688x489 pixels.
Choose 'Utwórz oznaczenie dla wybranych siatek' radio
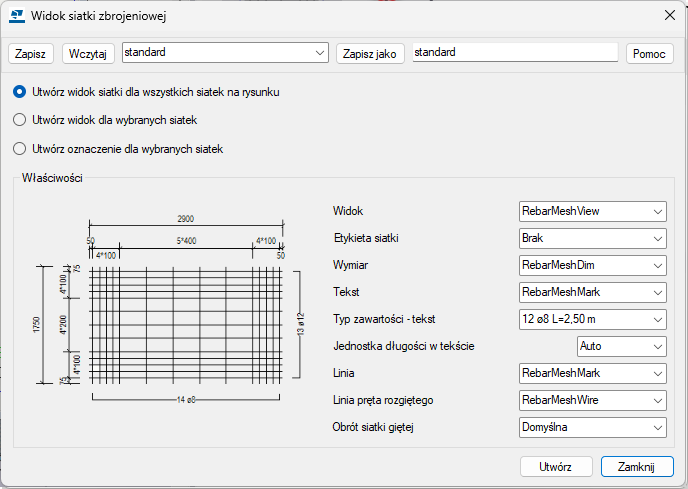(x=19, y=149)
